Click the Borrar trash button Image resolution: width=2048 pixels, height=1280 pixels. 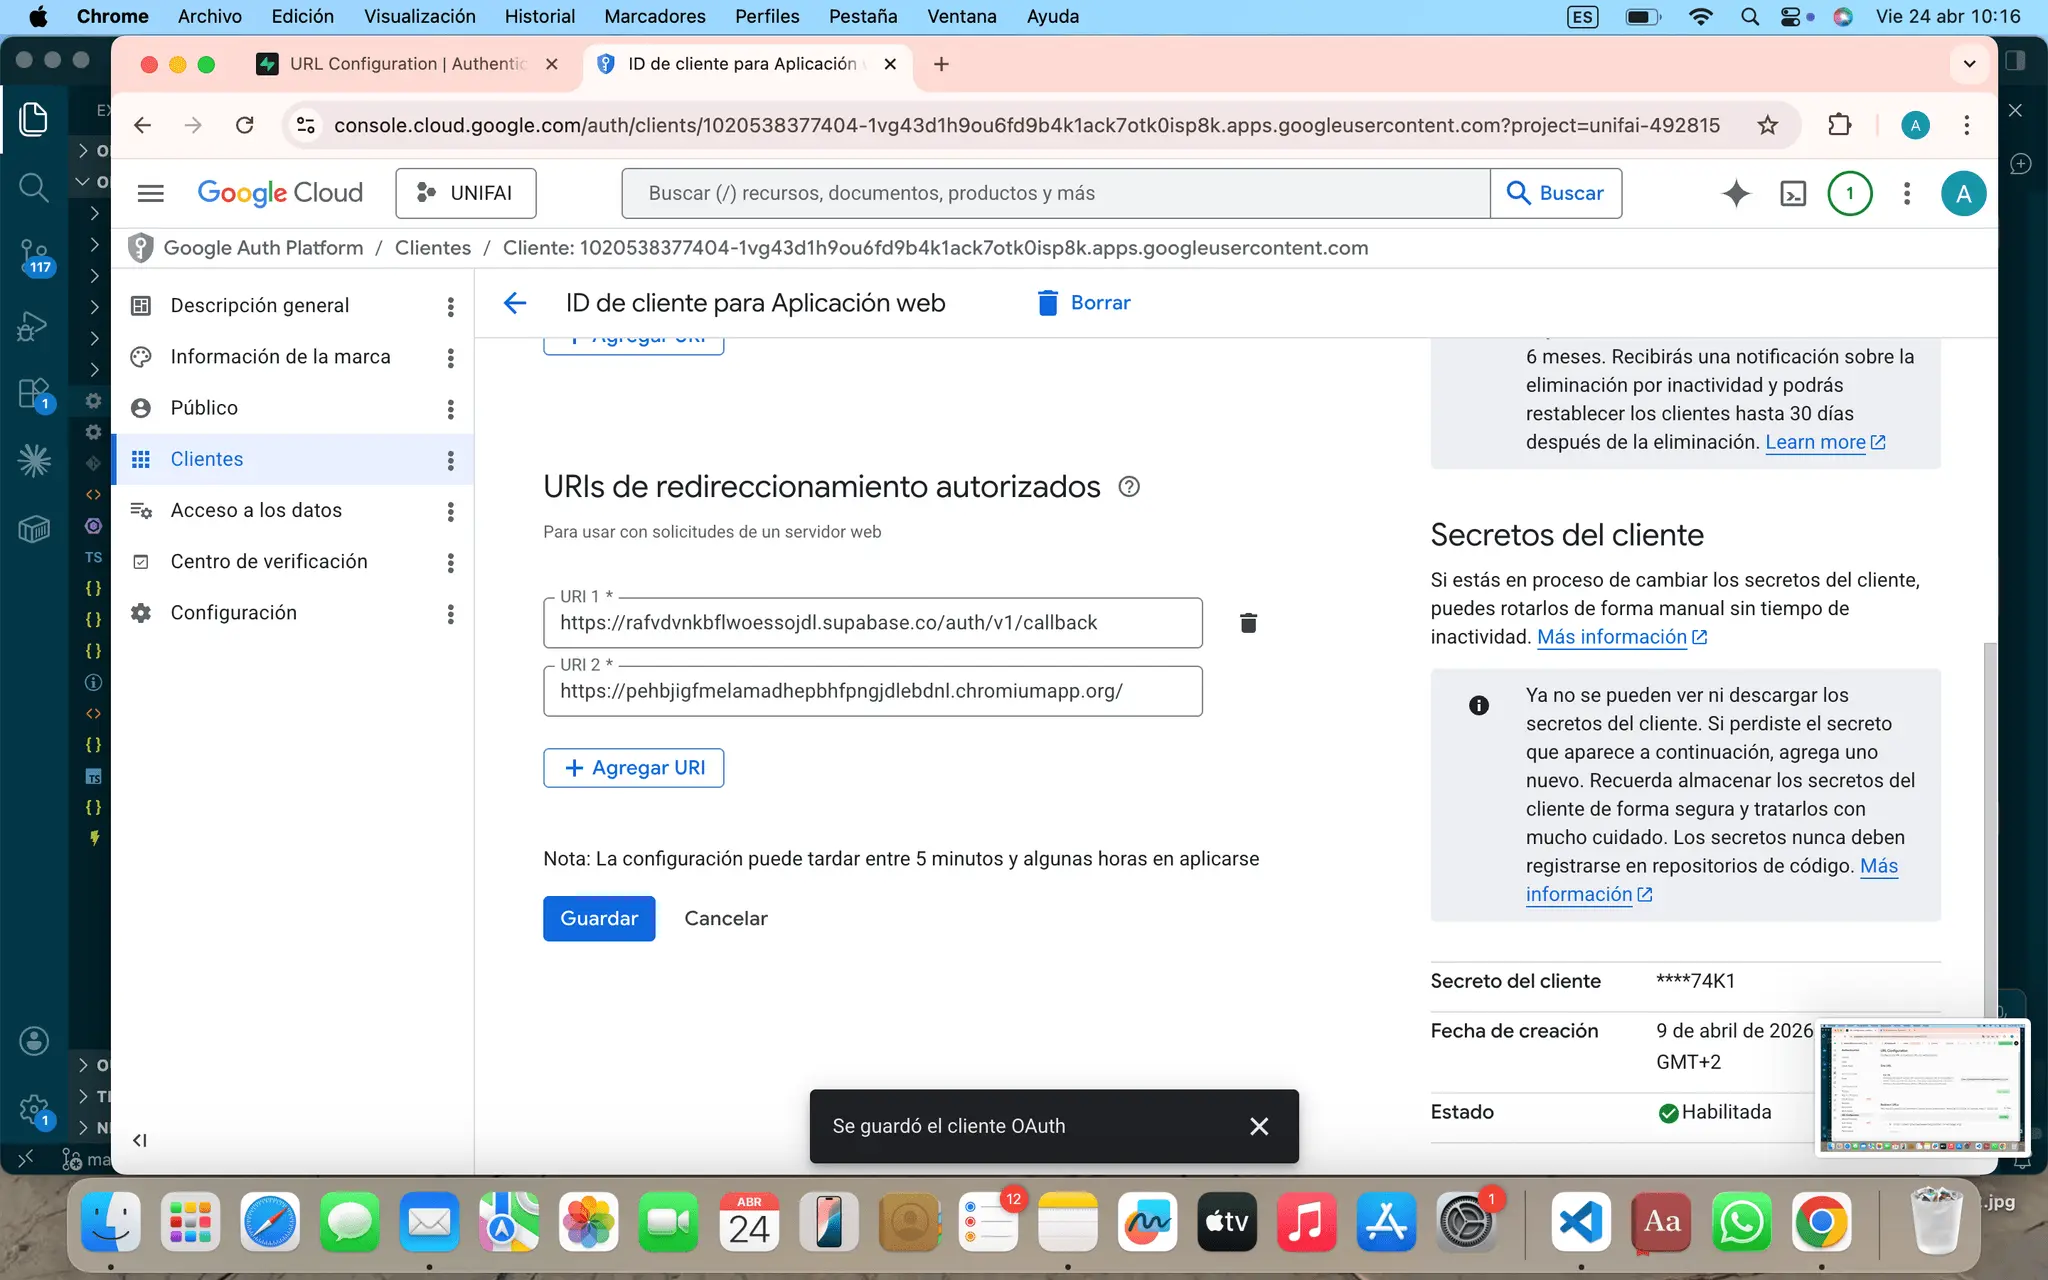coord(1084,303)
